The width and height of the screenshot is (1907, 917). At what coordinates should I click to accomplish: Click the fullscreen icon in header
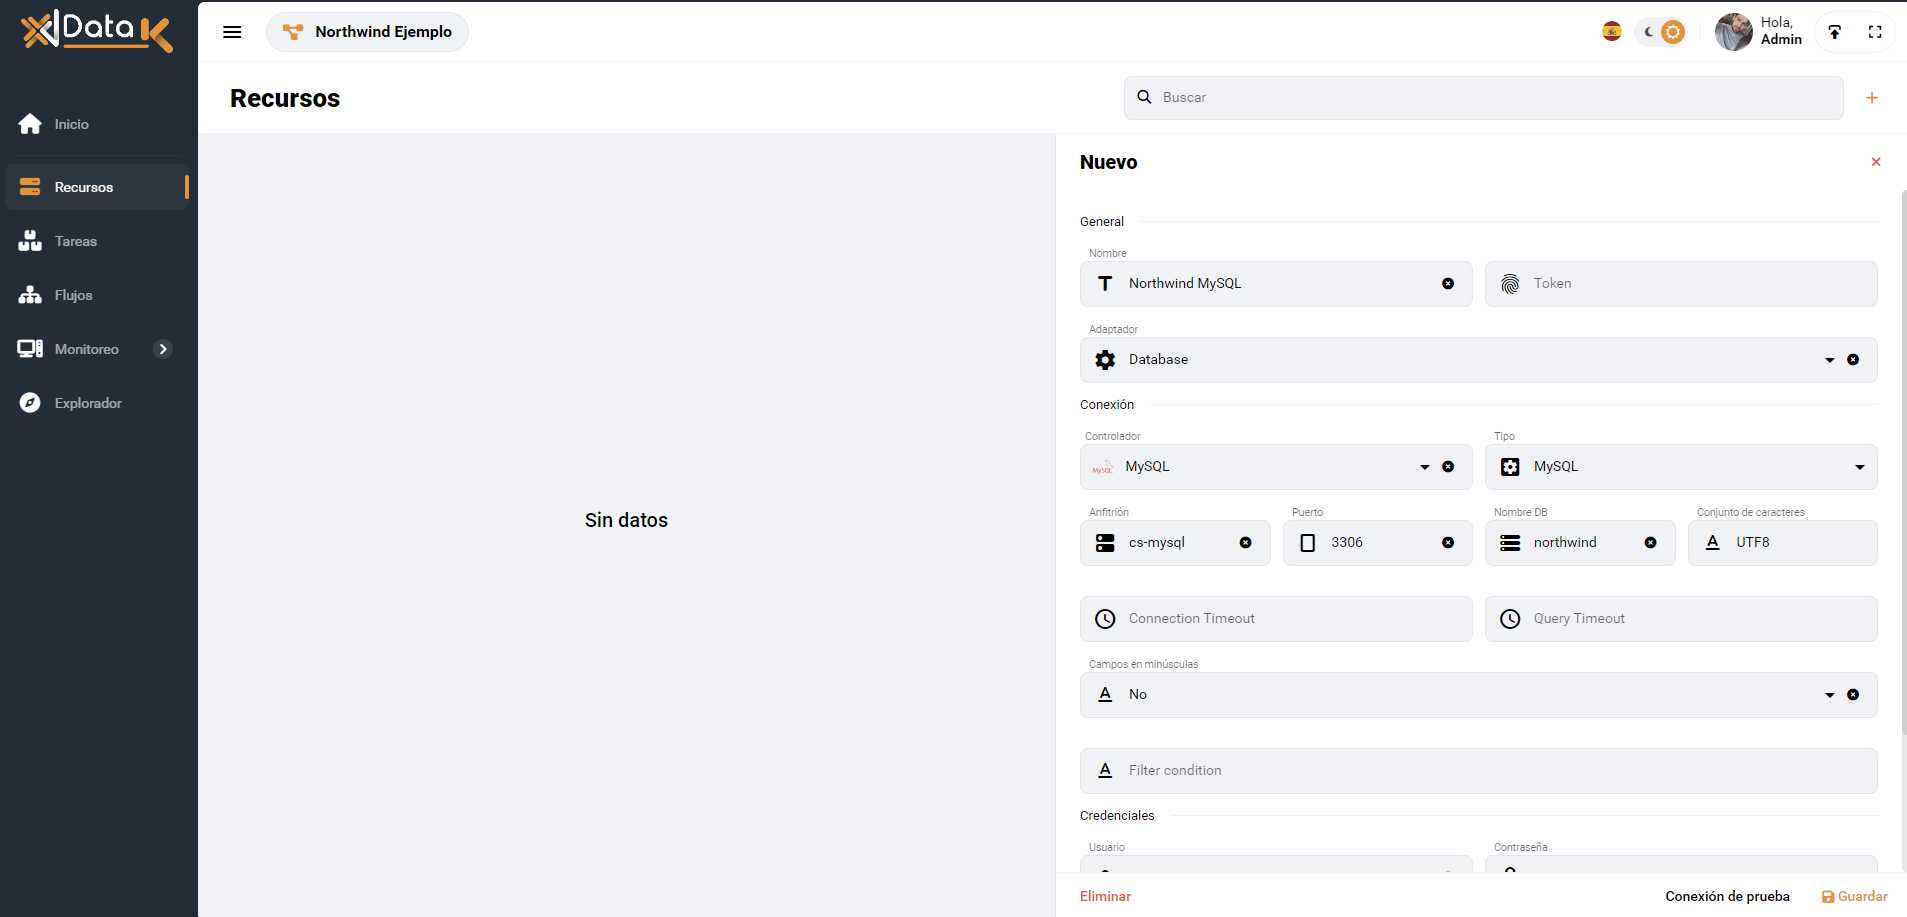click(1875, 32)
